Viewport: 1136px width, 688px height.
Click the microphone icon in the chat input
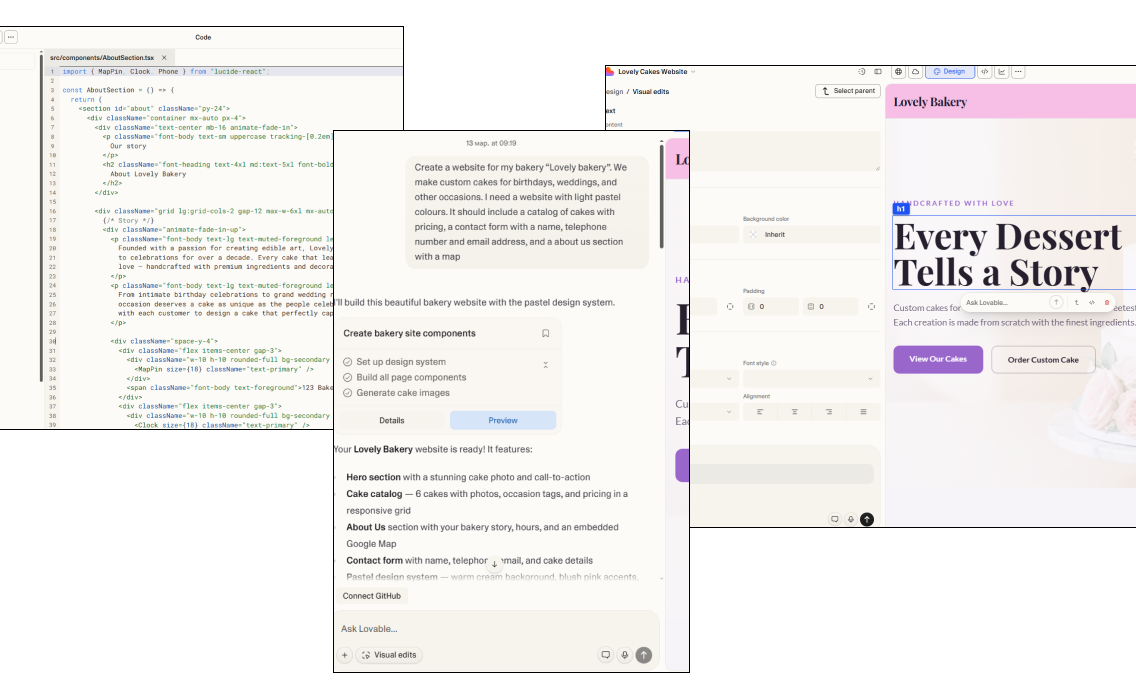(624, 655)
